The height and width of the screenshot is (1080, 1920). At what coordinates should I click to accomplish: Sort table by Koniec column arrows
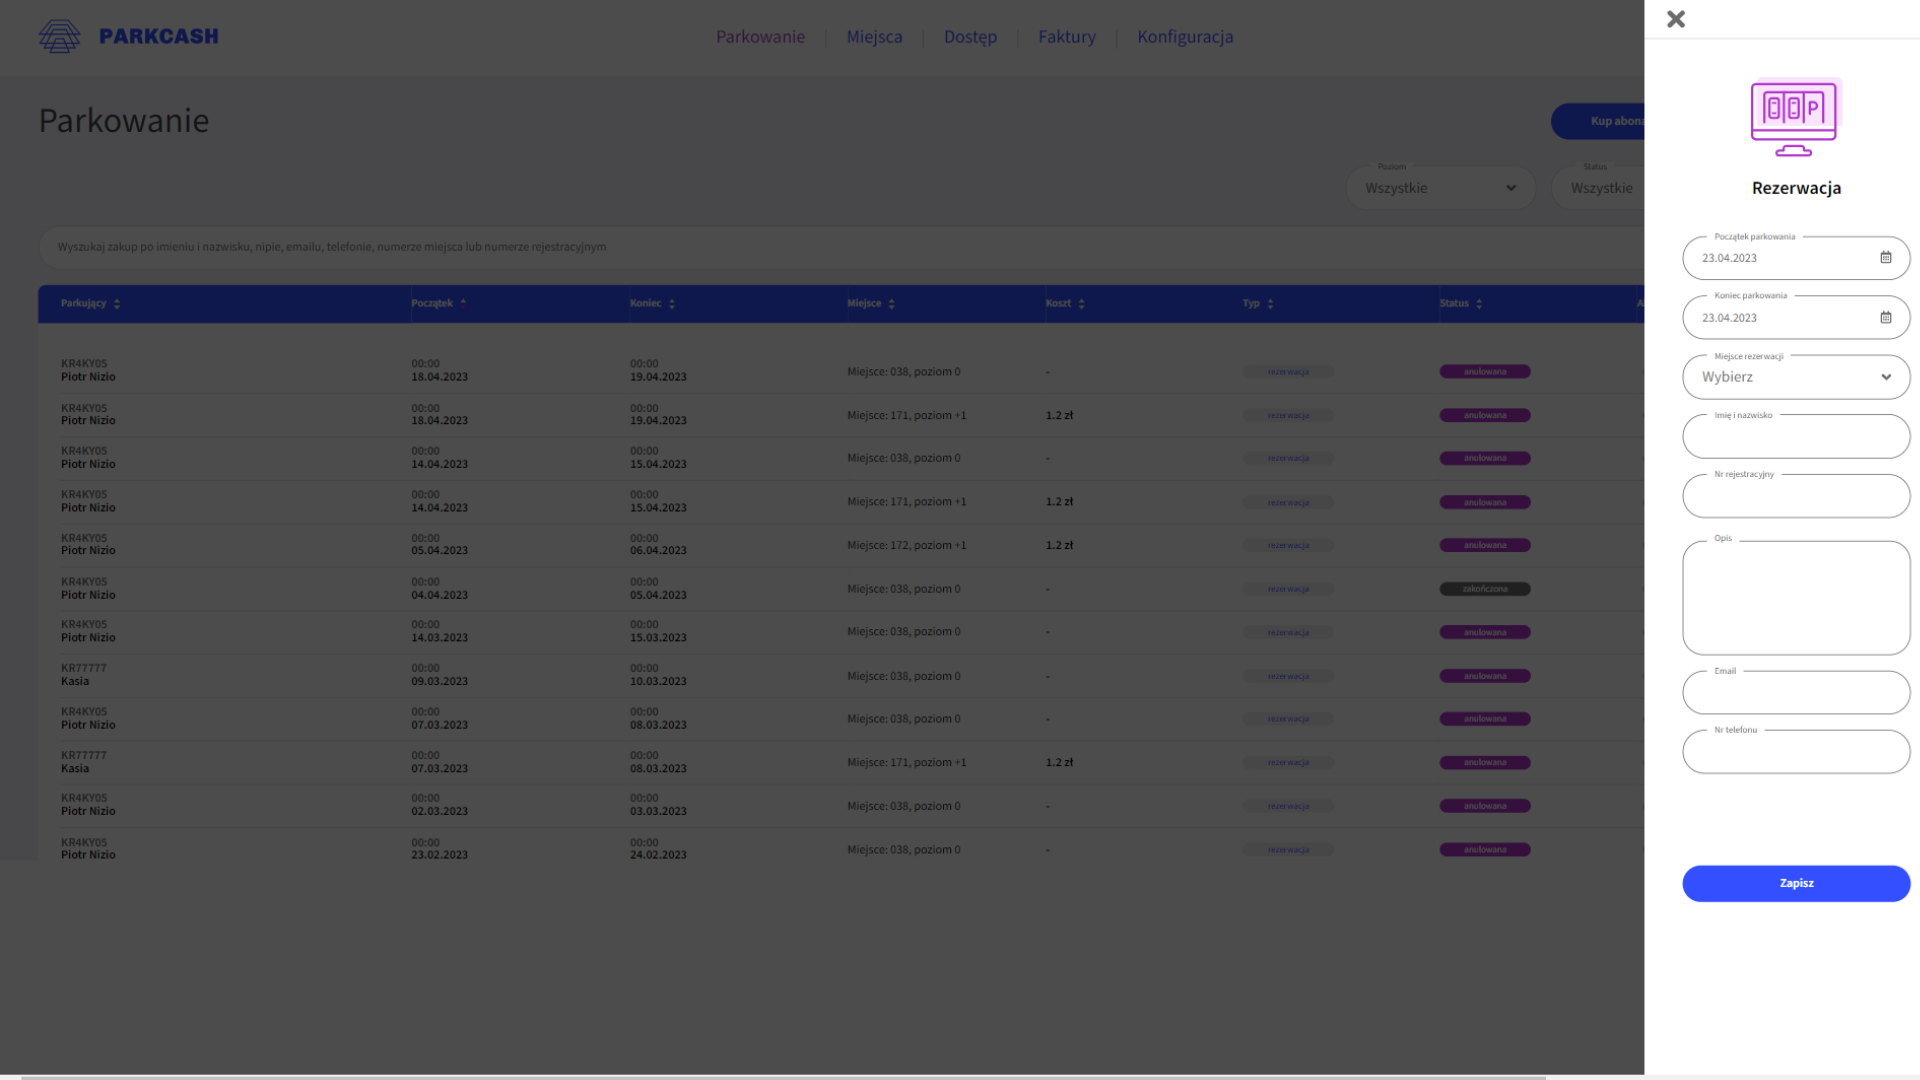click(672, 304)
